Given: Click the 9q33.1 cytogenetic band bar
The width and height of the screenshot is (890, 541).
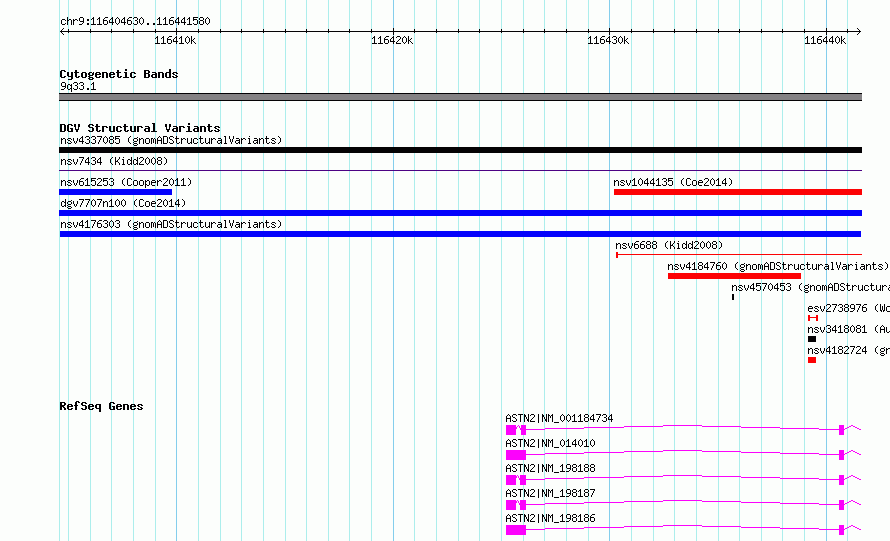Looking at the screenshot, I should [460, 97].
